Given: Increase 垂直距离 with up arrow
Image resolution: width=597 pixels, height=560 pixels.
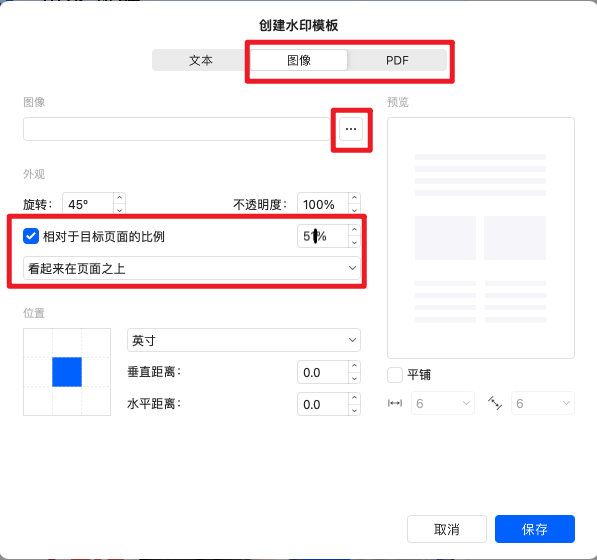Looking at the screenshot, I should point(354,366).
